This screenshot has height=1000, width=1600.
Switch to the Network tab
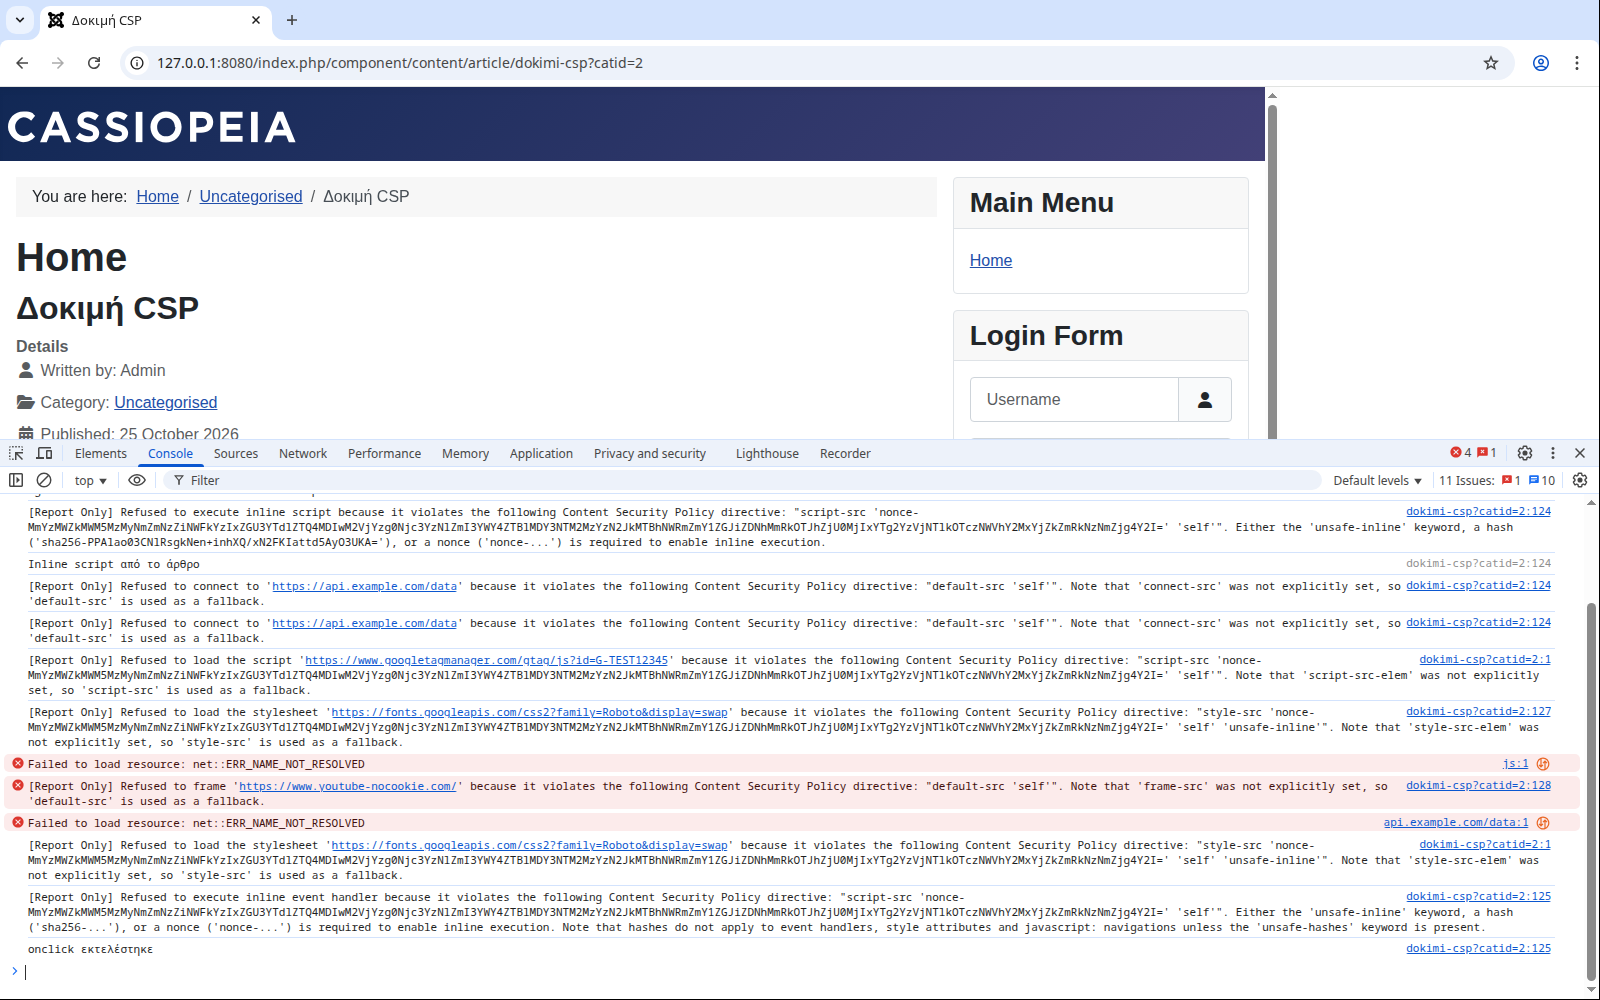303,454
